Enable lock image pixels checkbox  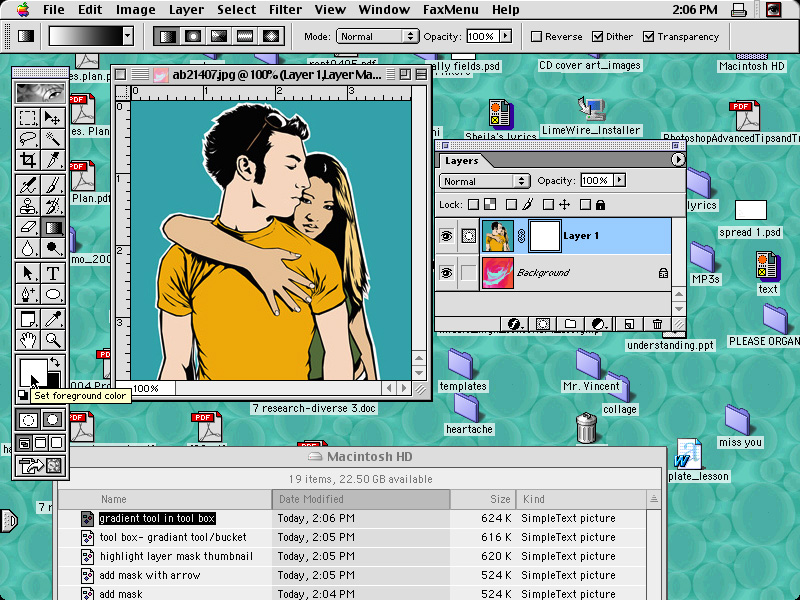511,205
